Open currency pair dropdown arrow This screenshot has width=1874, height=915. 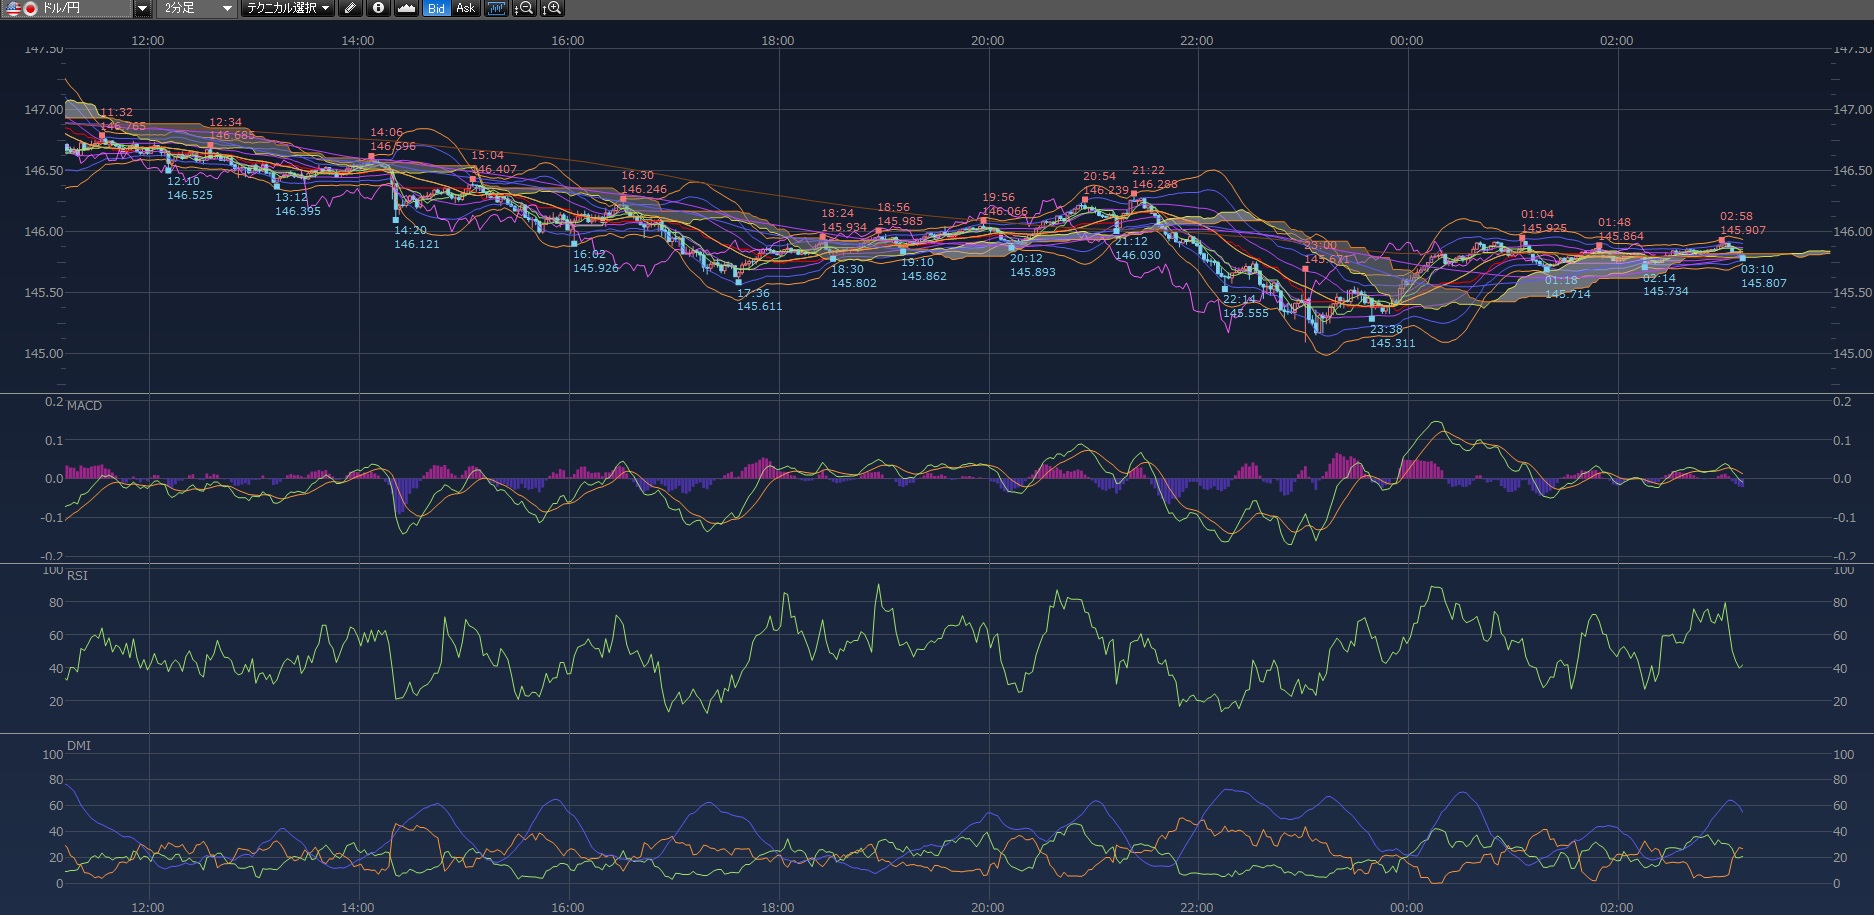pos(142,8)
